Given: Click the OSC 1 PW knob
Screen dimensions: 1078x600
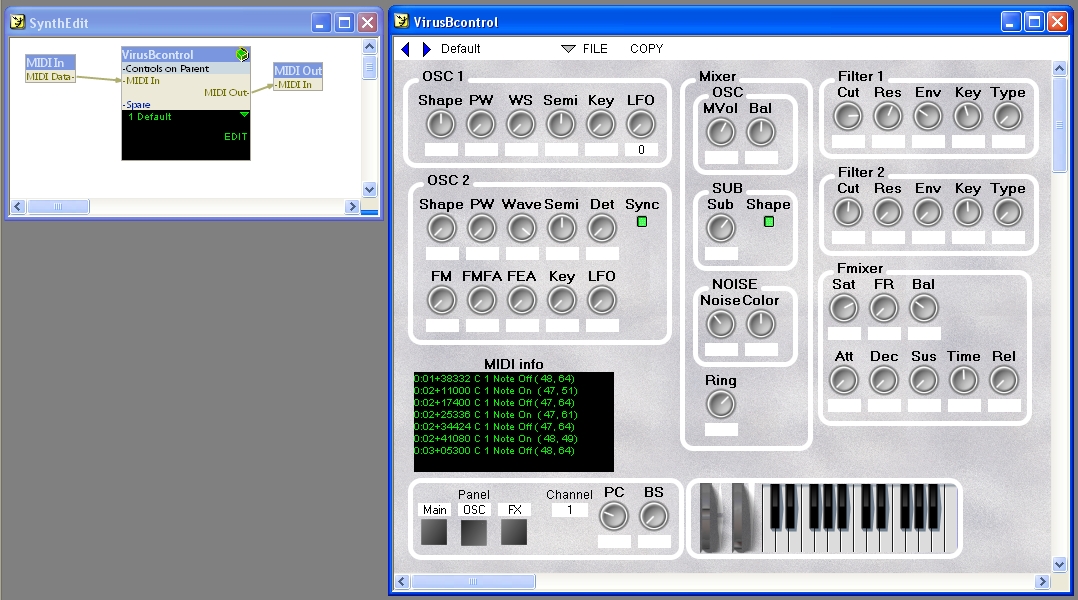Looking at the screenshot, I should [x=481, y=124].
